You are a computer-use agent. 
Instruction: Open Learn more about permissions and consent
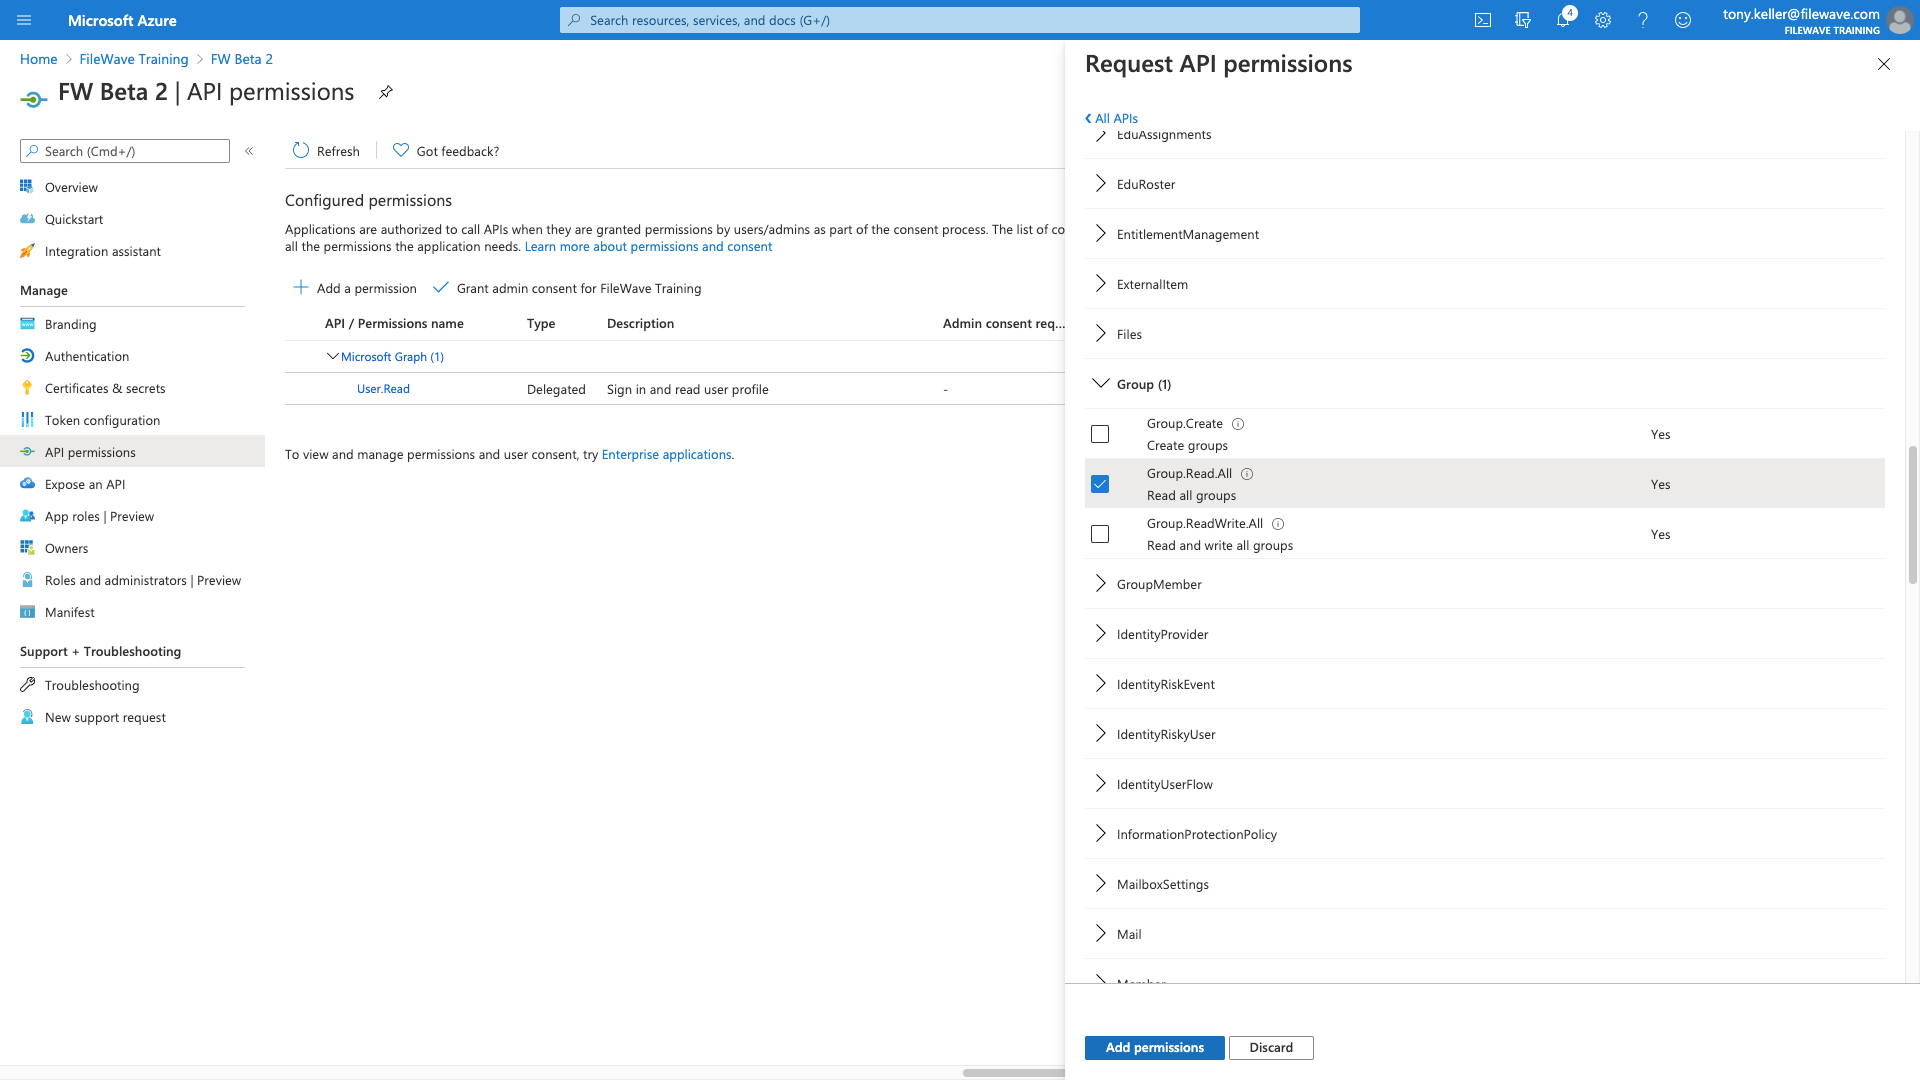pos(648,247)
